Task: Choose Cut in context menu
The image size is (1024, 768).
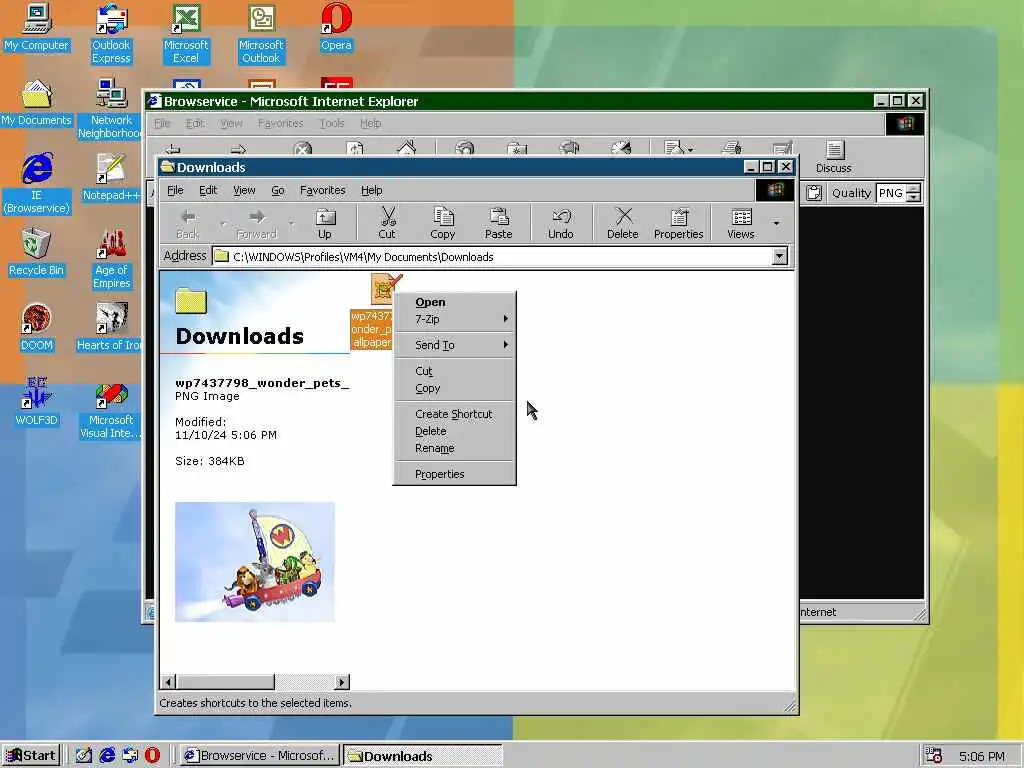Action: 455,371
